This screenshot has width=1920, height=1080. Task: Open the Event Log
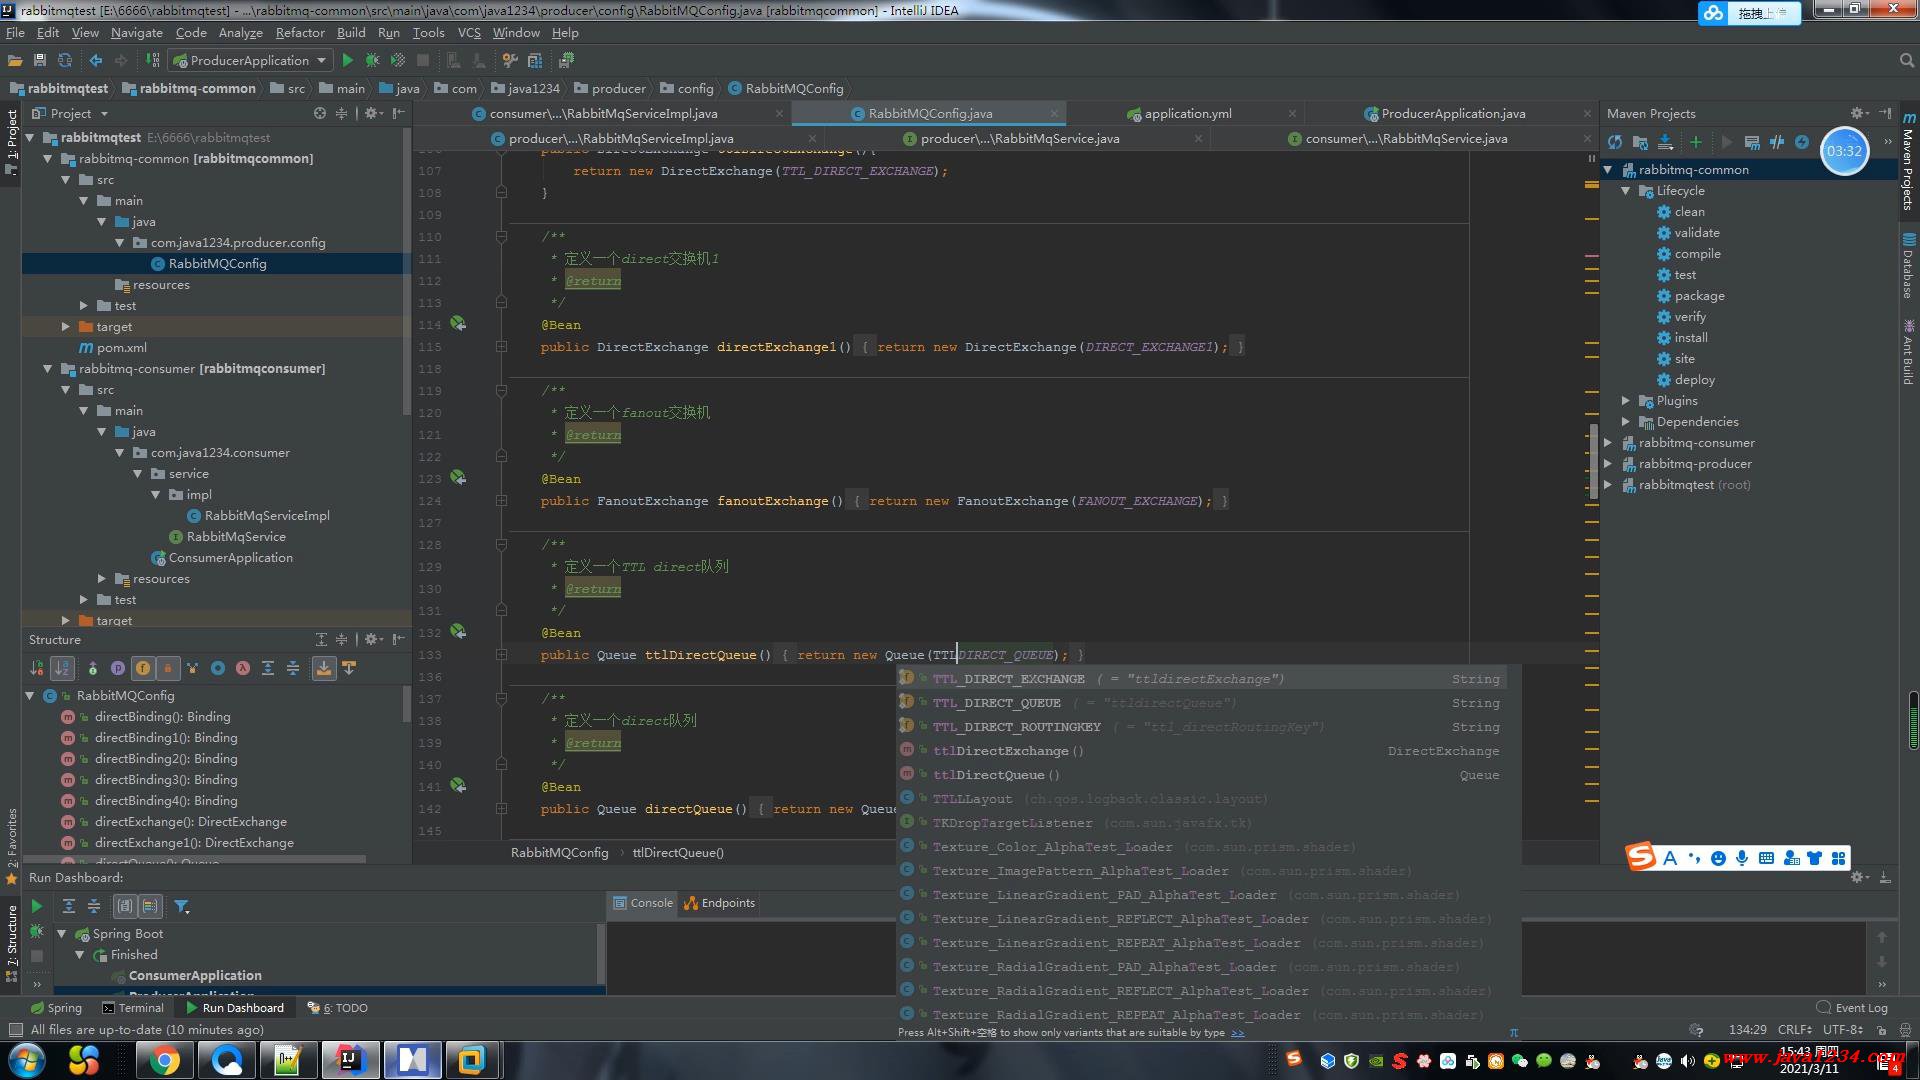point(1852,1007)
